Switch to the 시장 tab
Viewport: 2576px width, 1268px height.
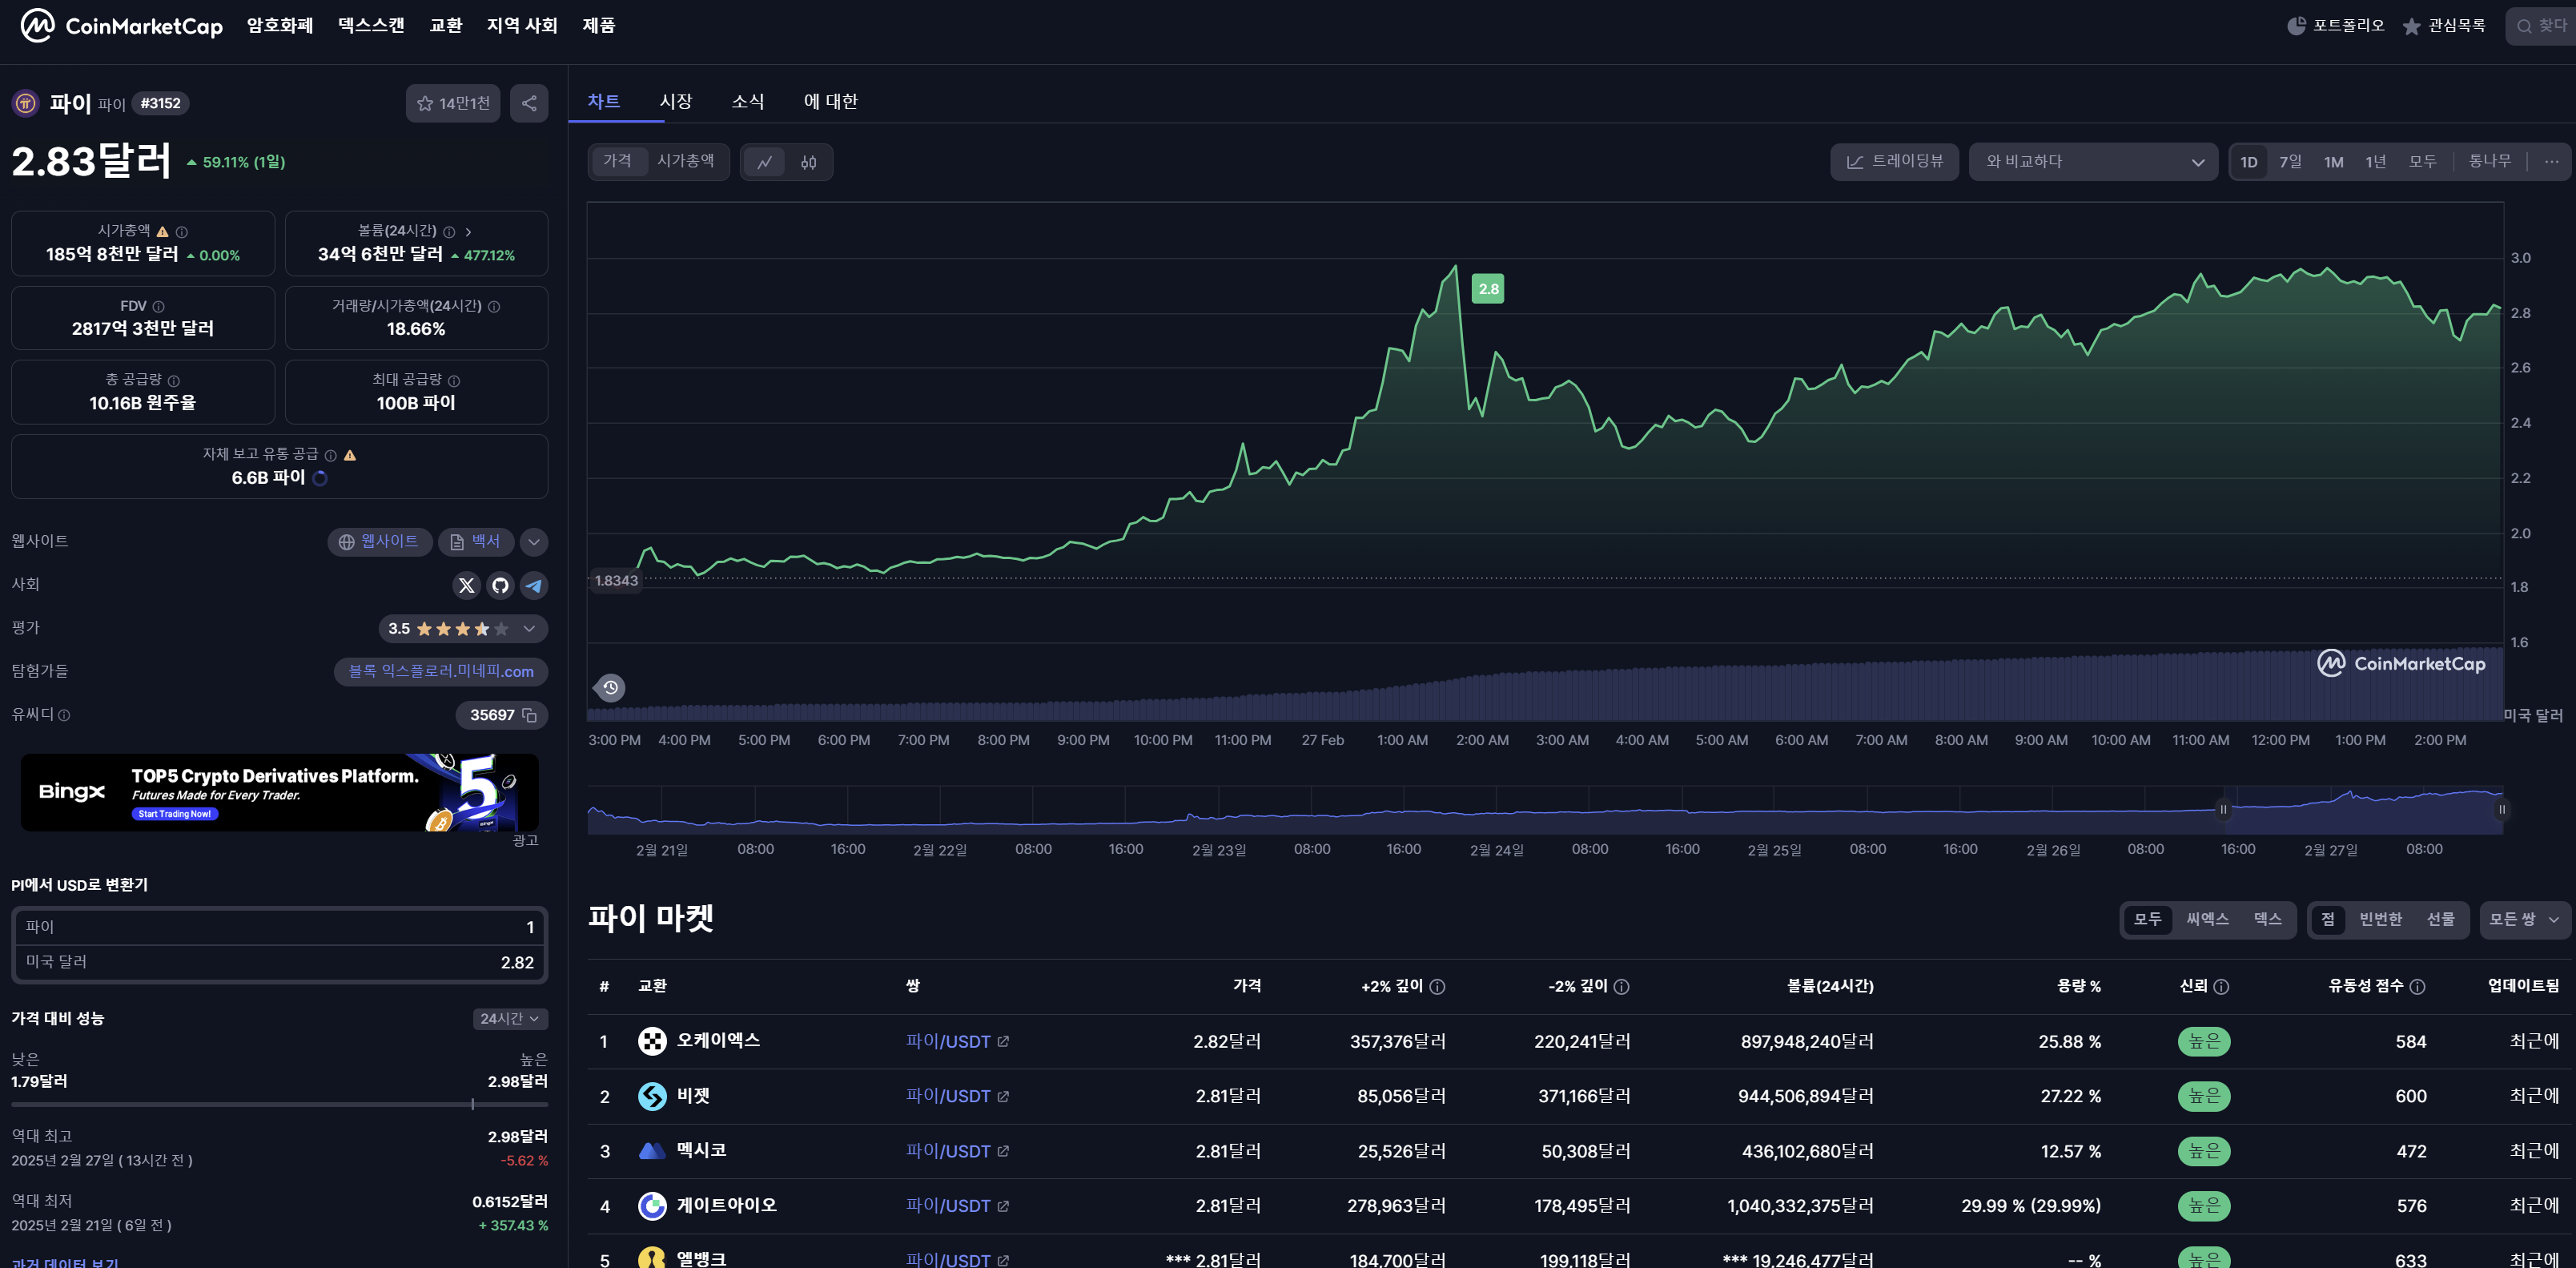tap(675, 101)
